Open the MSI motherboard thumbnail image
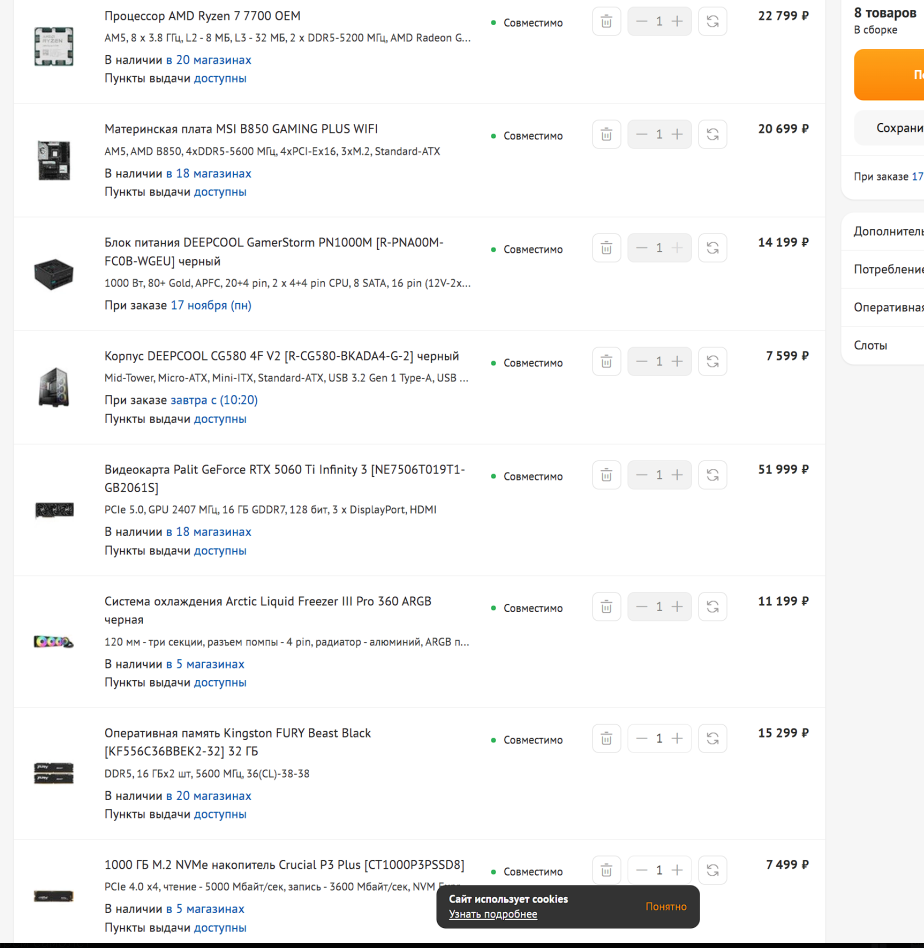This screenshot has width=924, height=948. (x=54, y=160)
